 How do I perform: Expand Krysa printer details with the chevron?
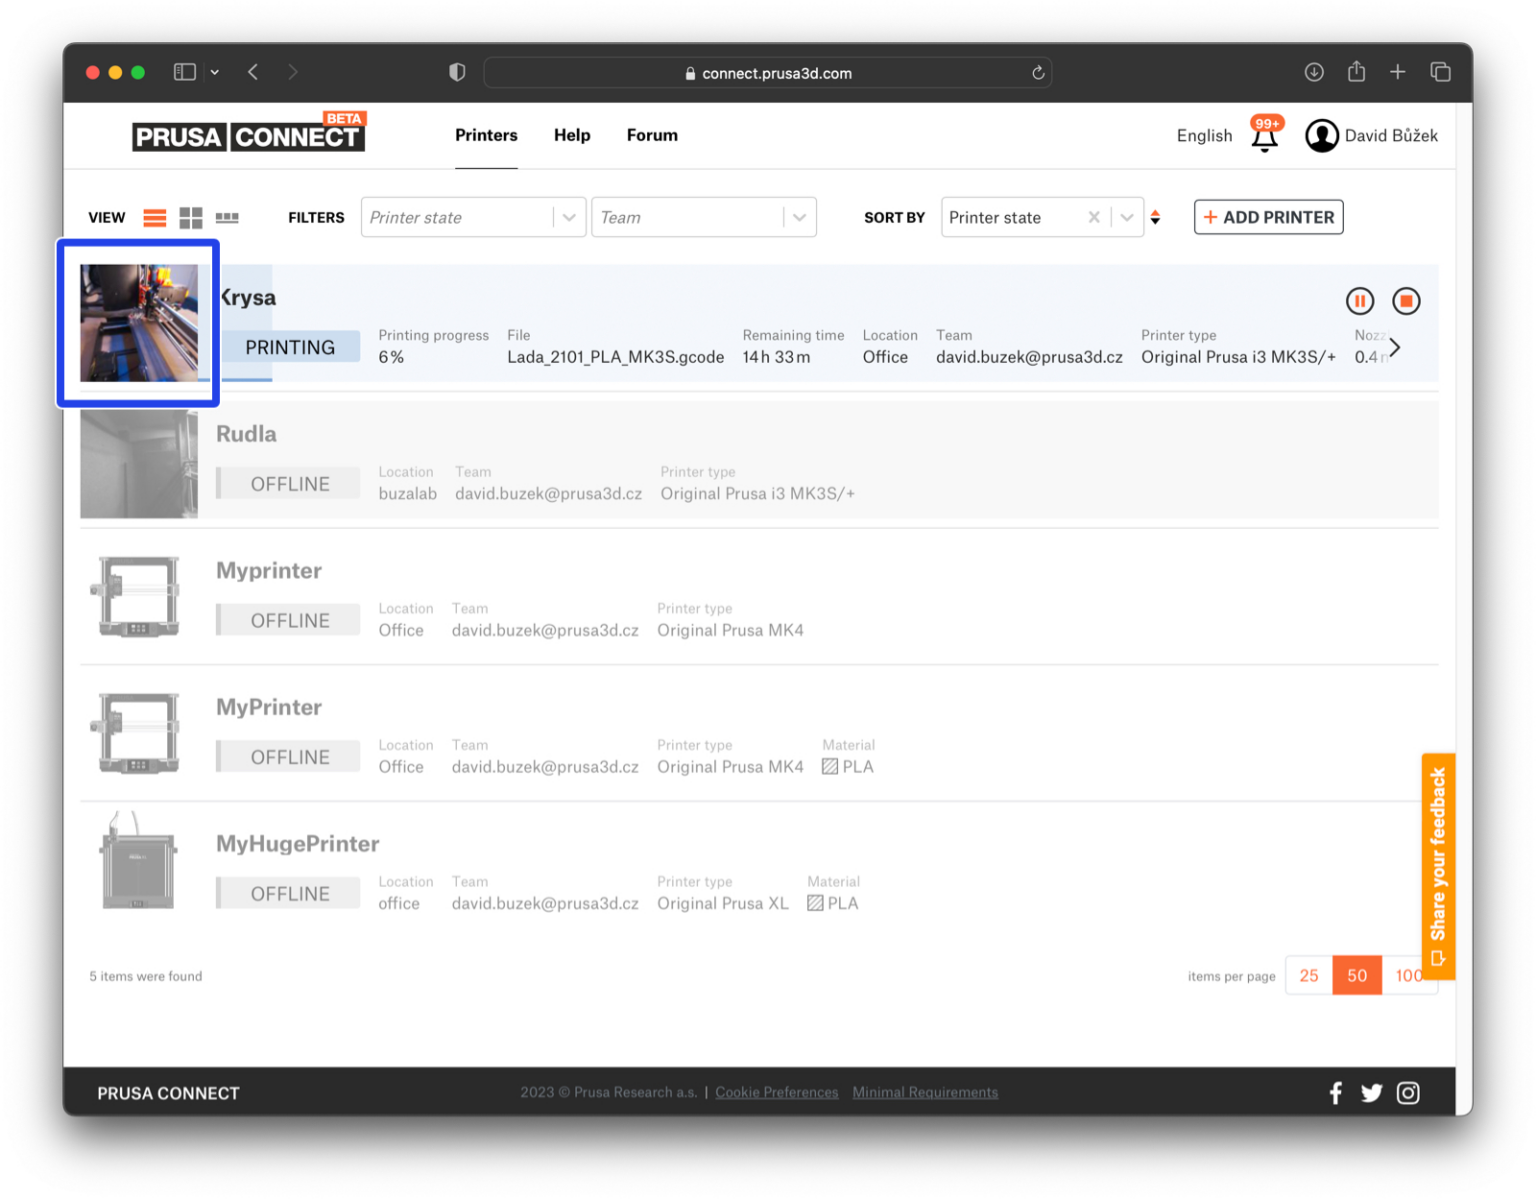[1396, 347]
